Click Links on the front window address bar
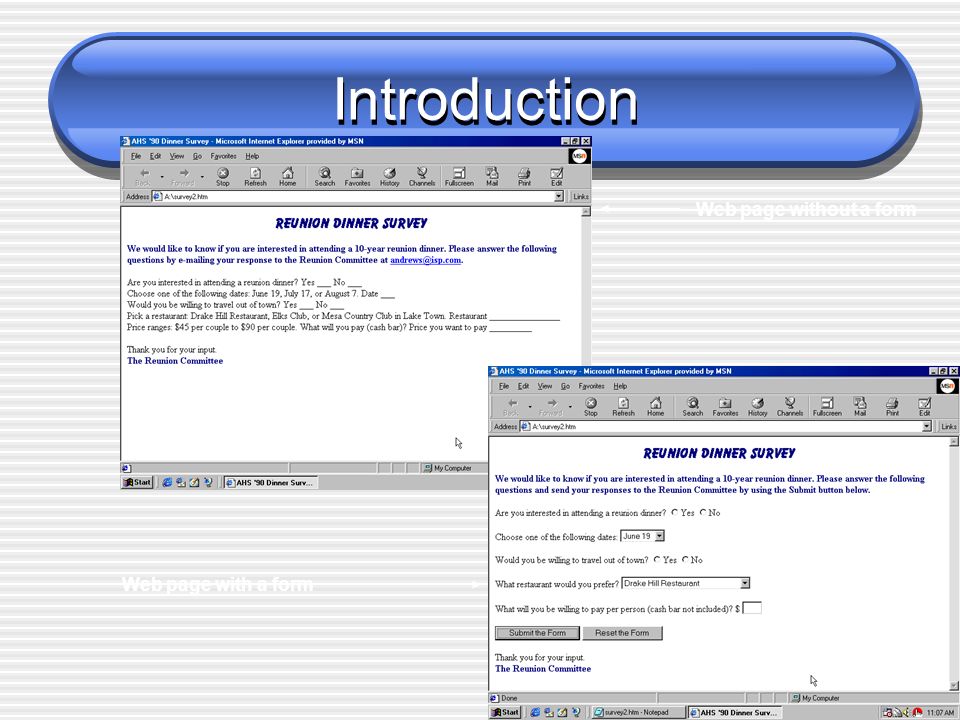The image size is (960, 720). click(x=949, y=426)
